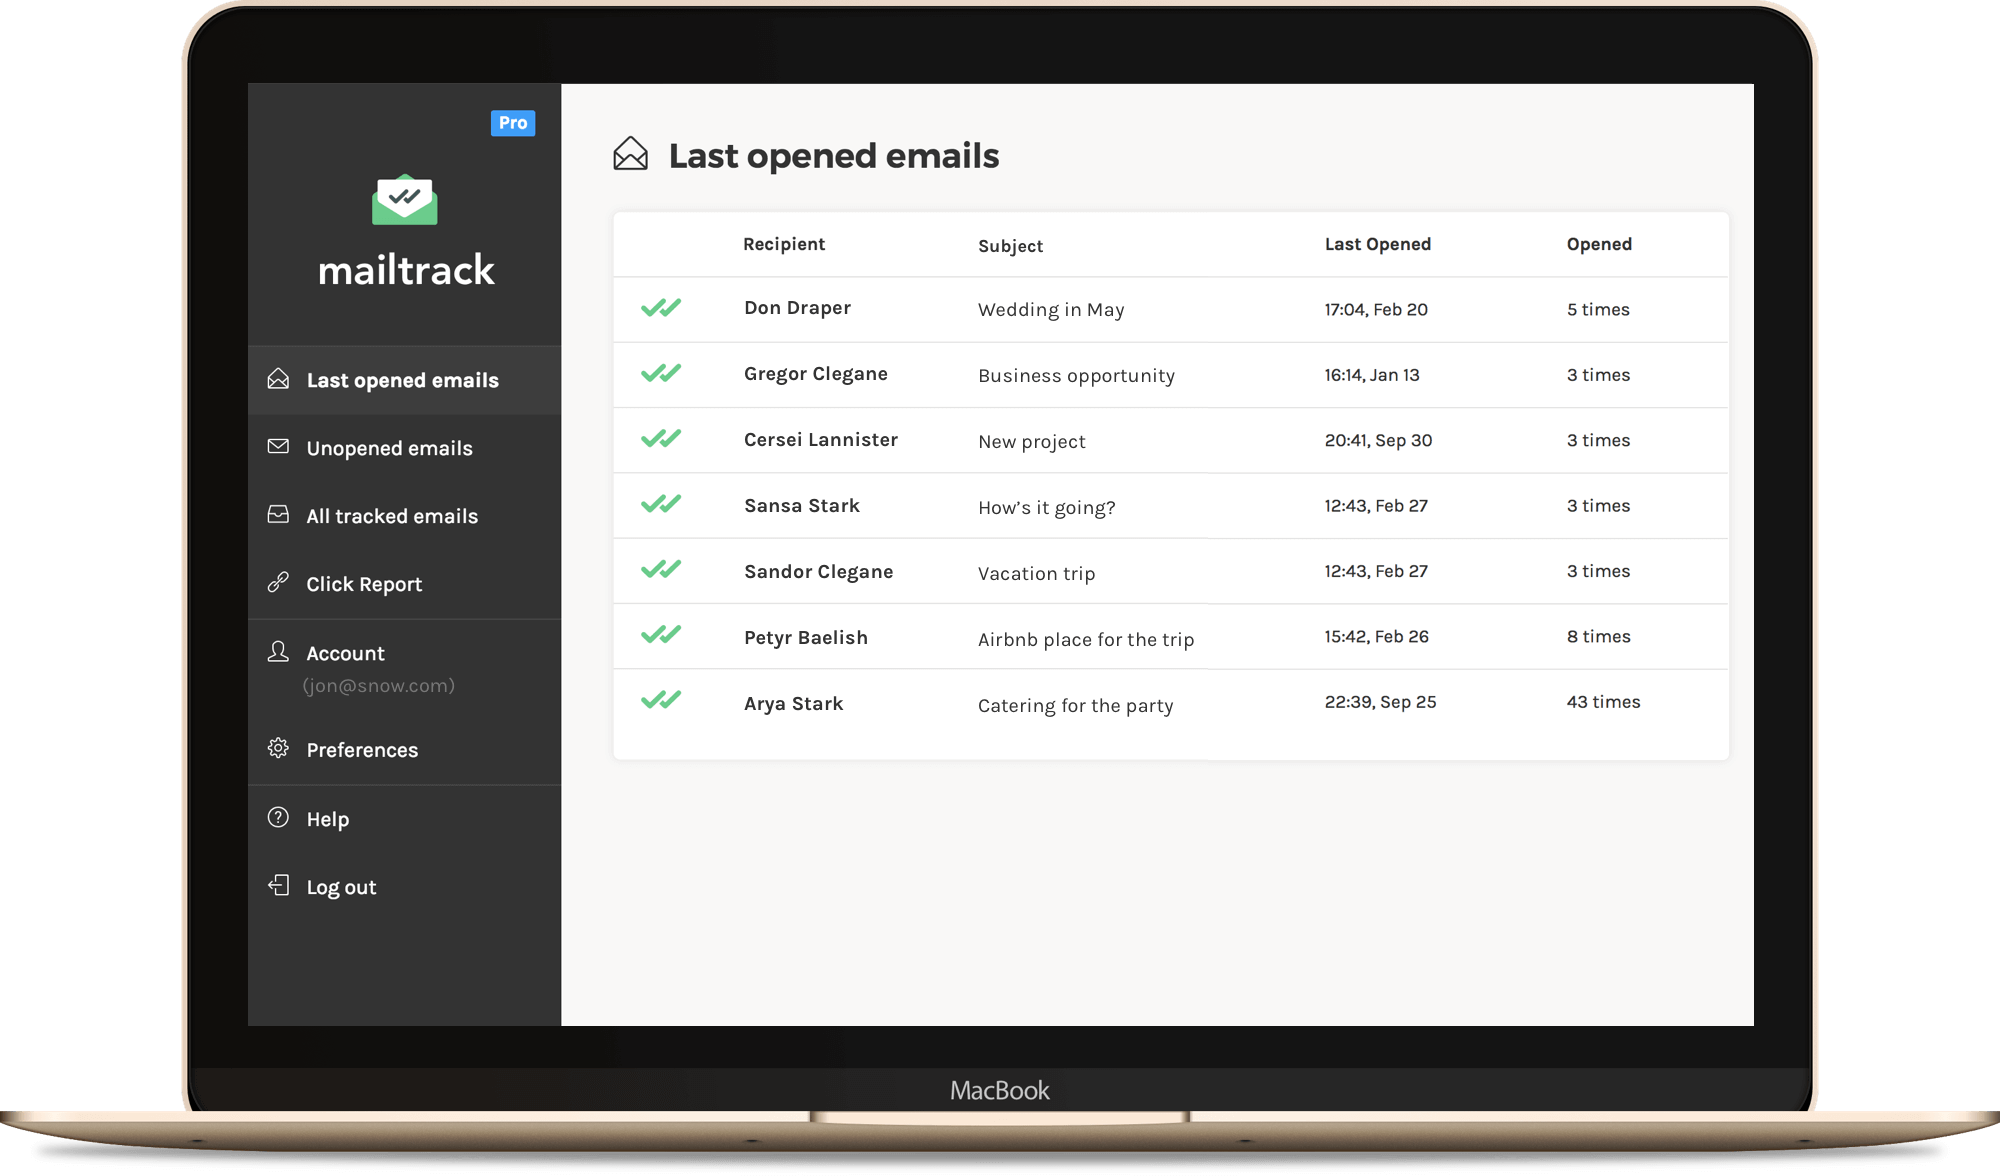This screenshot has height=1176, width=2000.
Task: Open the Unopened emails section
Action: [389, 448]
